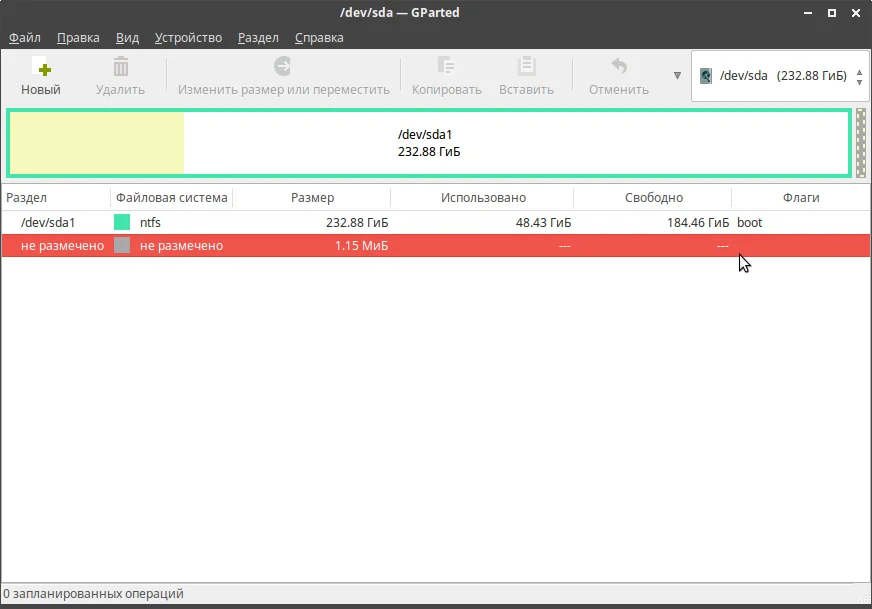The image size is (872, 609).
Task: Open the Устройство menu
Action: [x=188, y=38]
